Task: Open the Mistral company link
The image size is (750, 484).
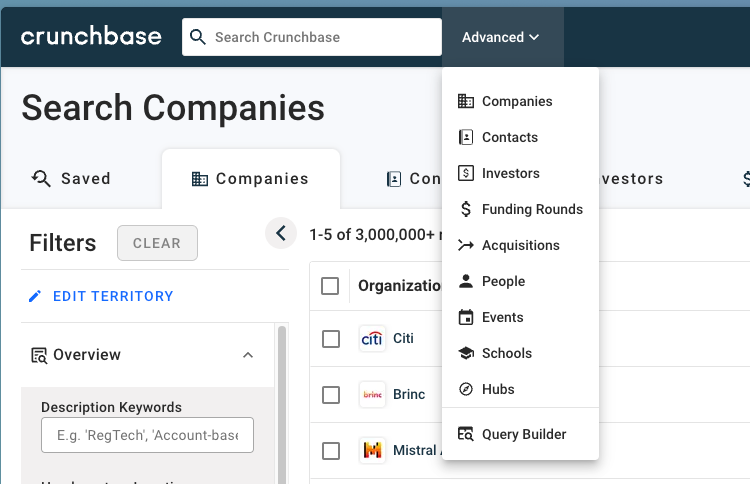Action: [417, 450]
